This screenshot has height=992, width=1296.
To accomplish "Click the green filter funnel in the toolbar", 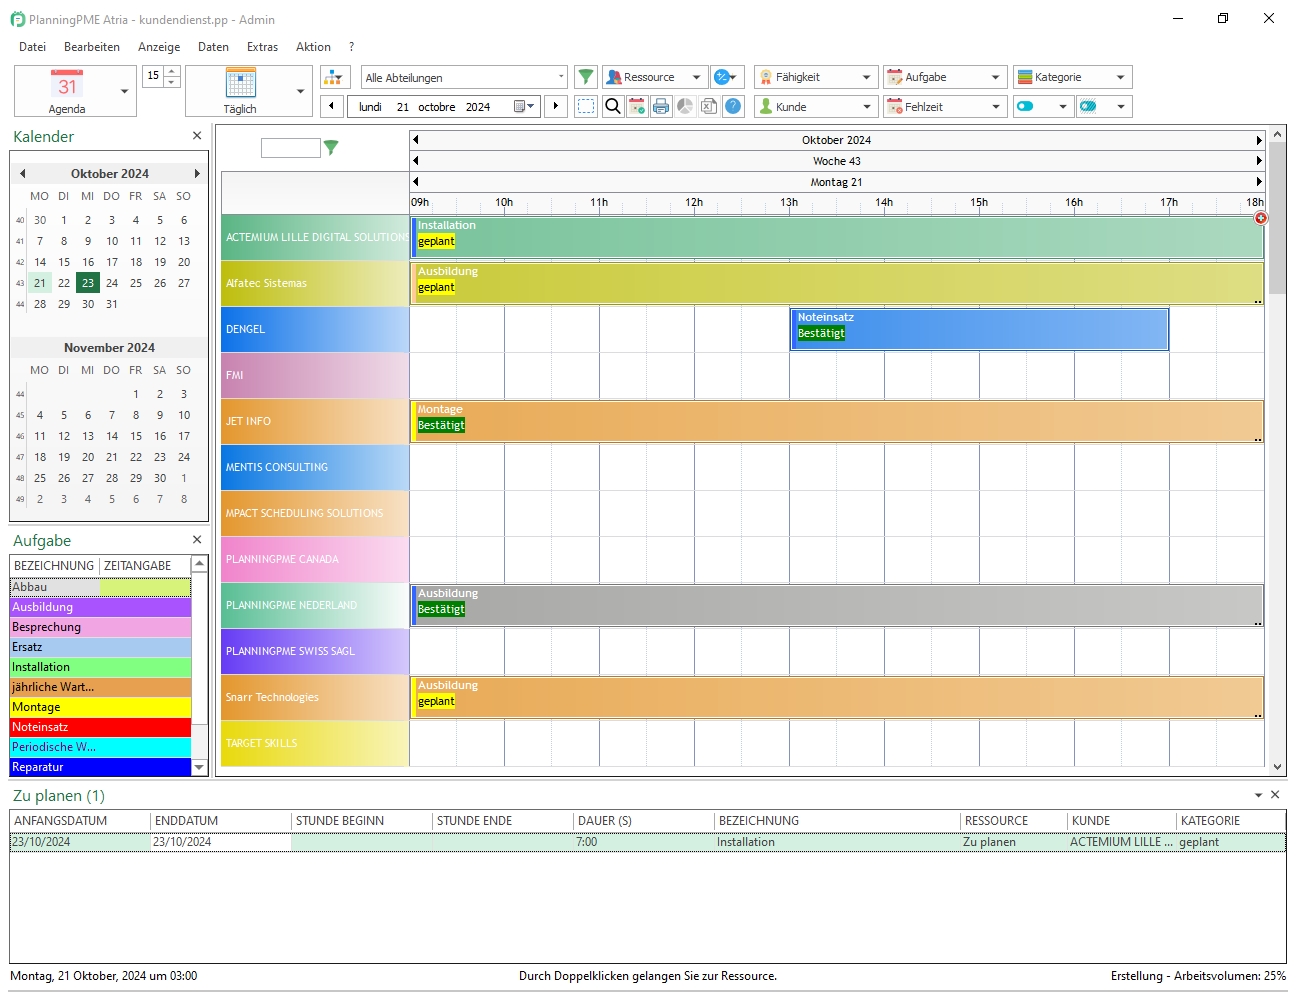I will [x=586, y=77].
